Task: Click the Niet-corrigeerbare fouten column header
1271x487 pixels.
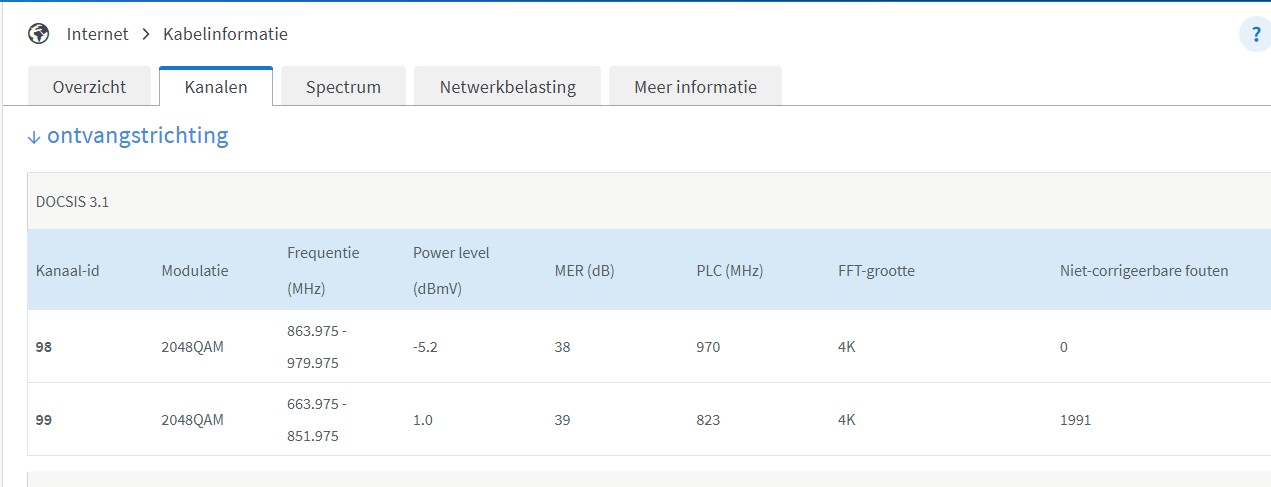Action: tap(1144, 271)
